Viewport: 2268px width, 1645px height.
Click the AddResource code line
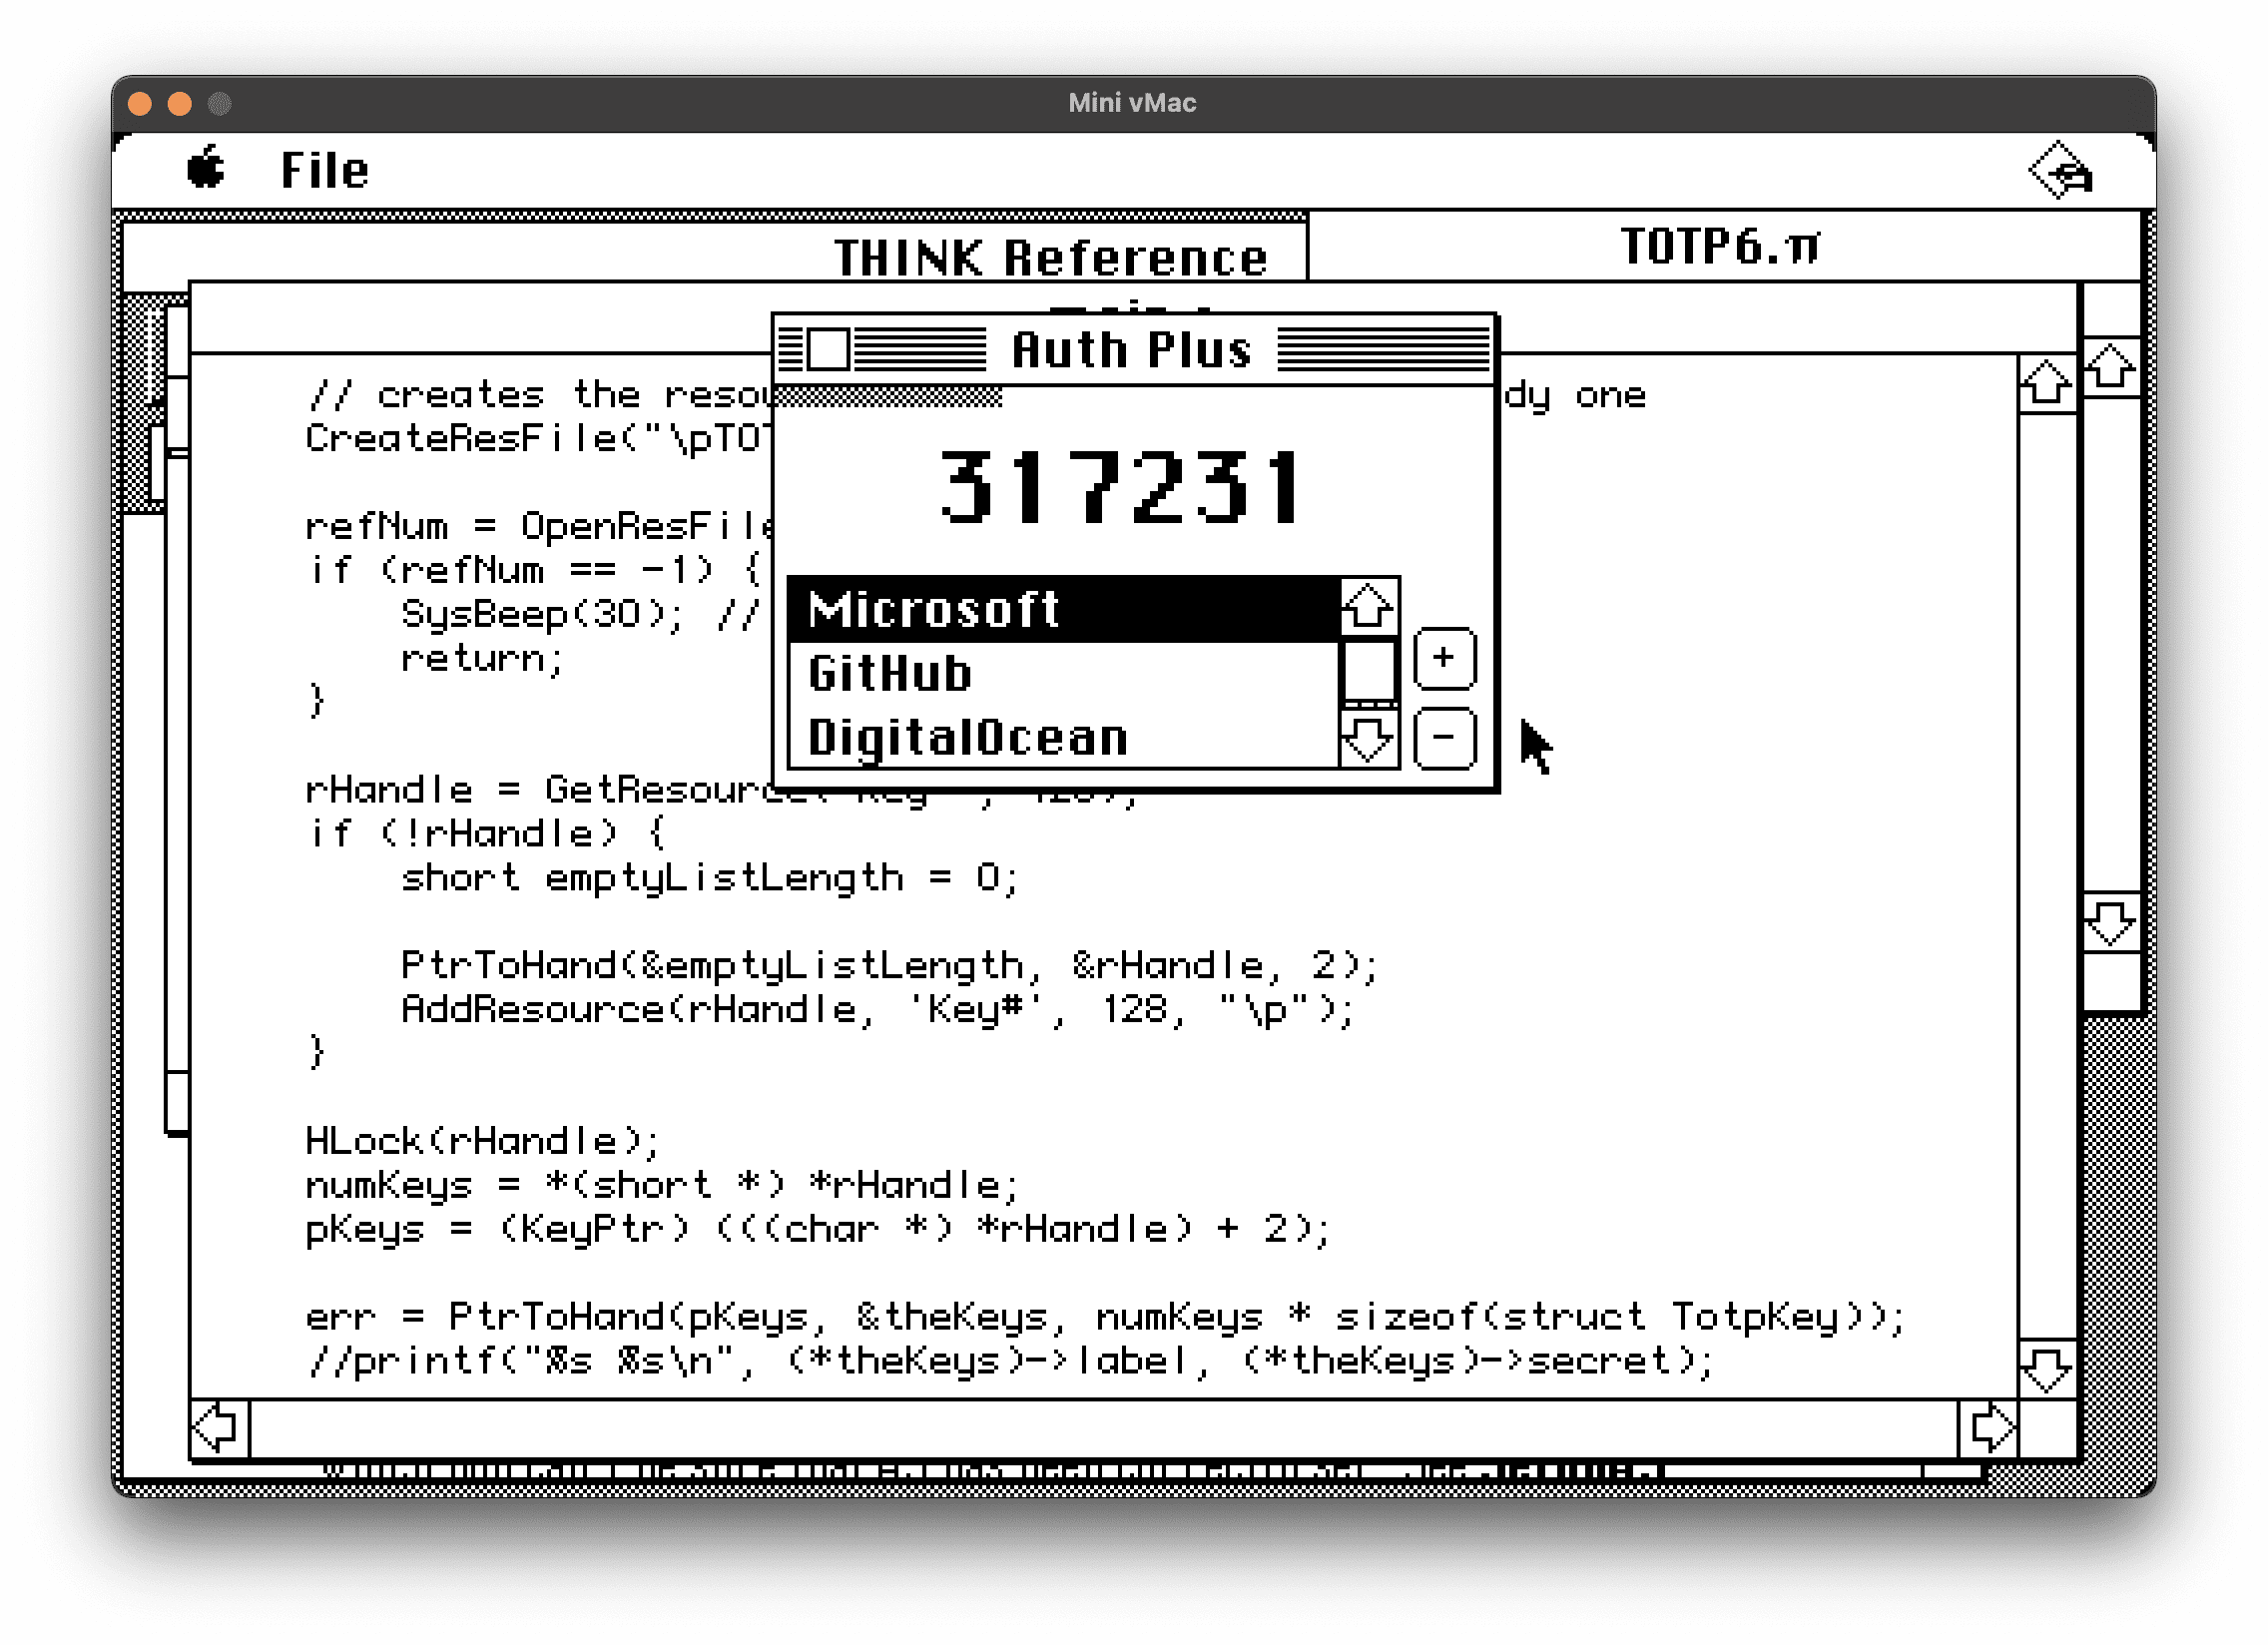point(878,1009)
